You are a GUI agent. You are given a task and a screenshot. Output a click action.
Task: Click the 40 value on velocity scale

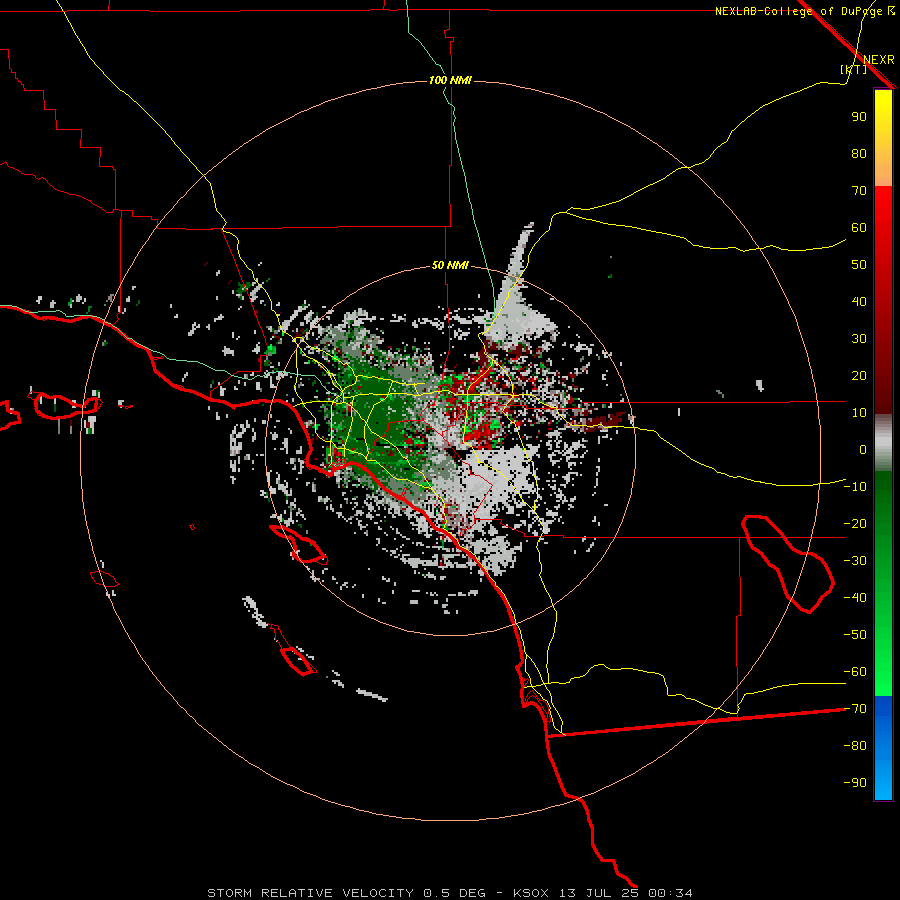point(859,301)
